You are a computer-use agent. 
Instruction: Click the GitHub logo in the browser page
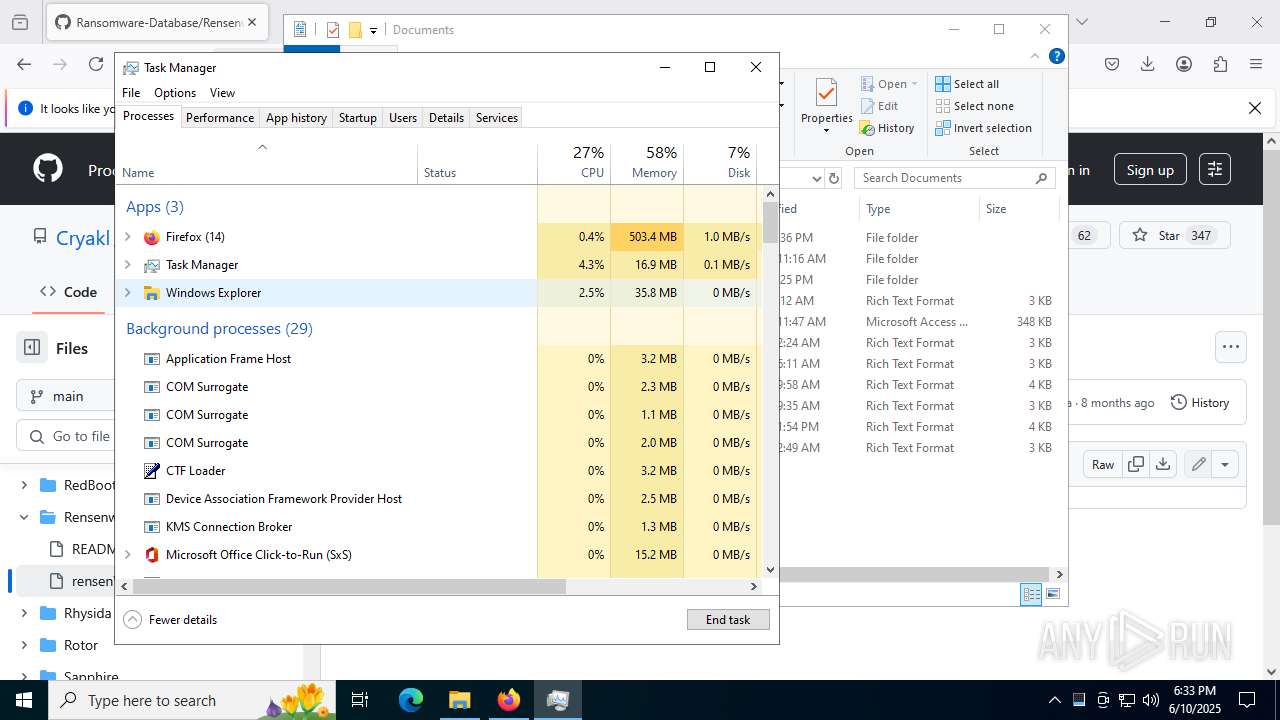point(48,169)
